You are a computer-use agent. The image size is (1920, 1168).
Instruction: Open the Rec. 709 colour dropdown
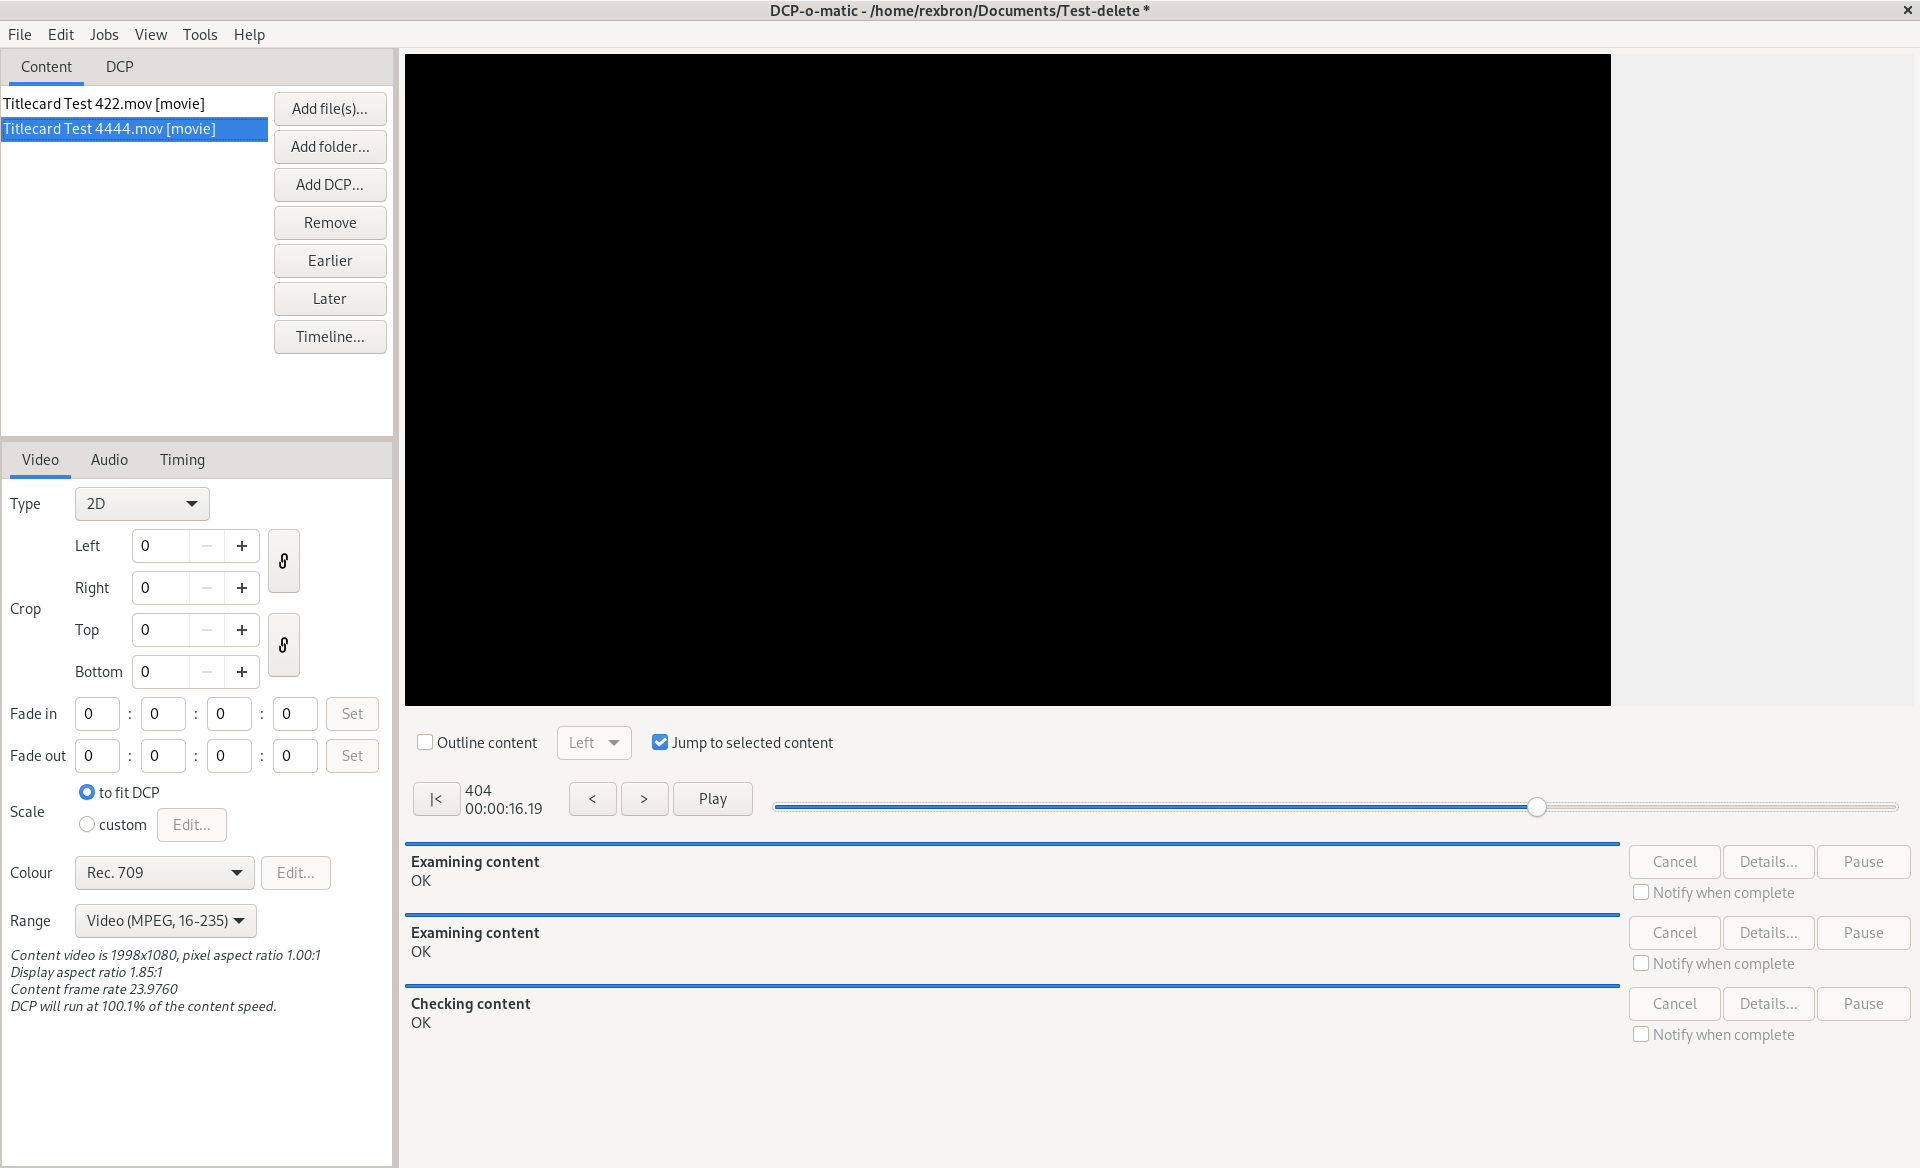point(164,873)
